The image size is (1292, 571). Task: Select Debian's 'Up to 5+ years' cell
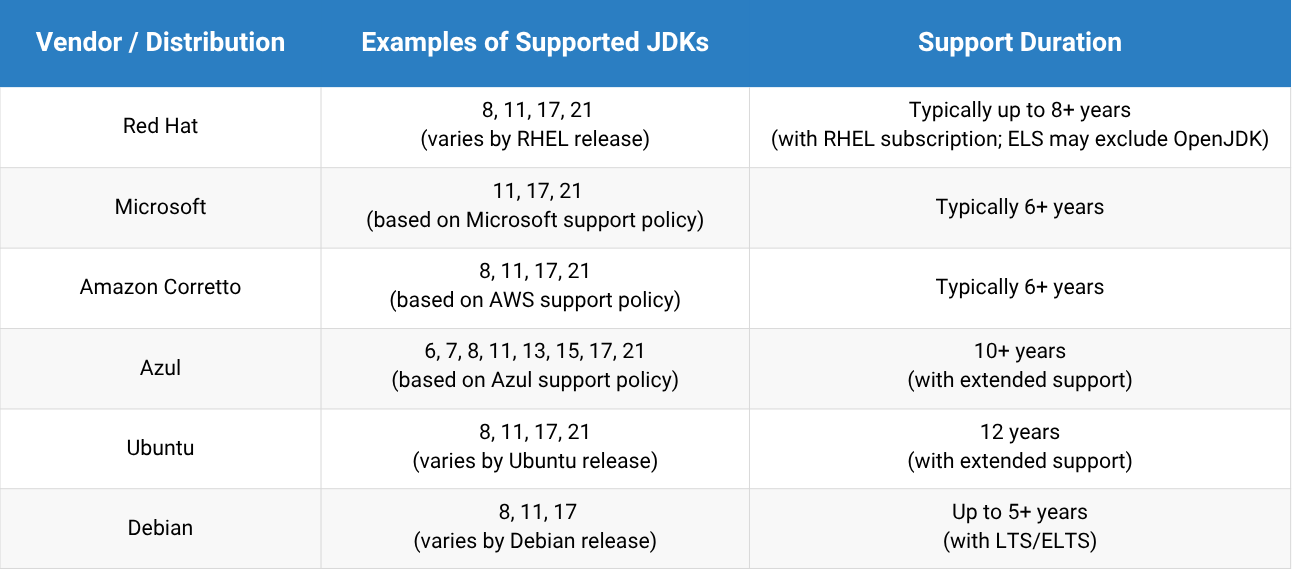(x=1019, y=527)
